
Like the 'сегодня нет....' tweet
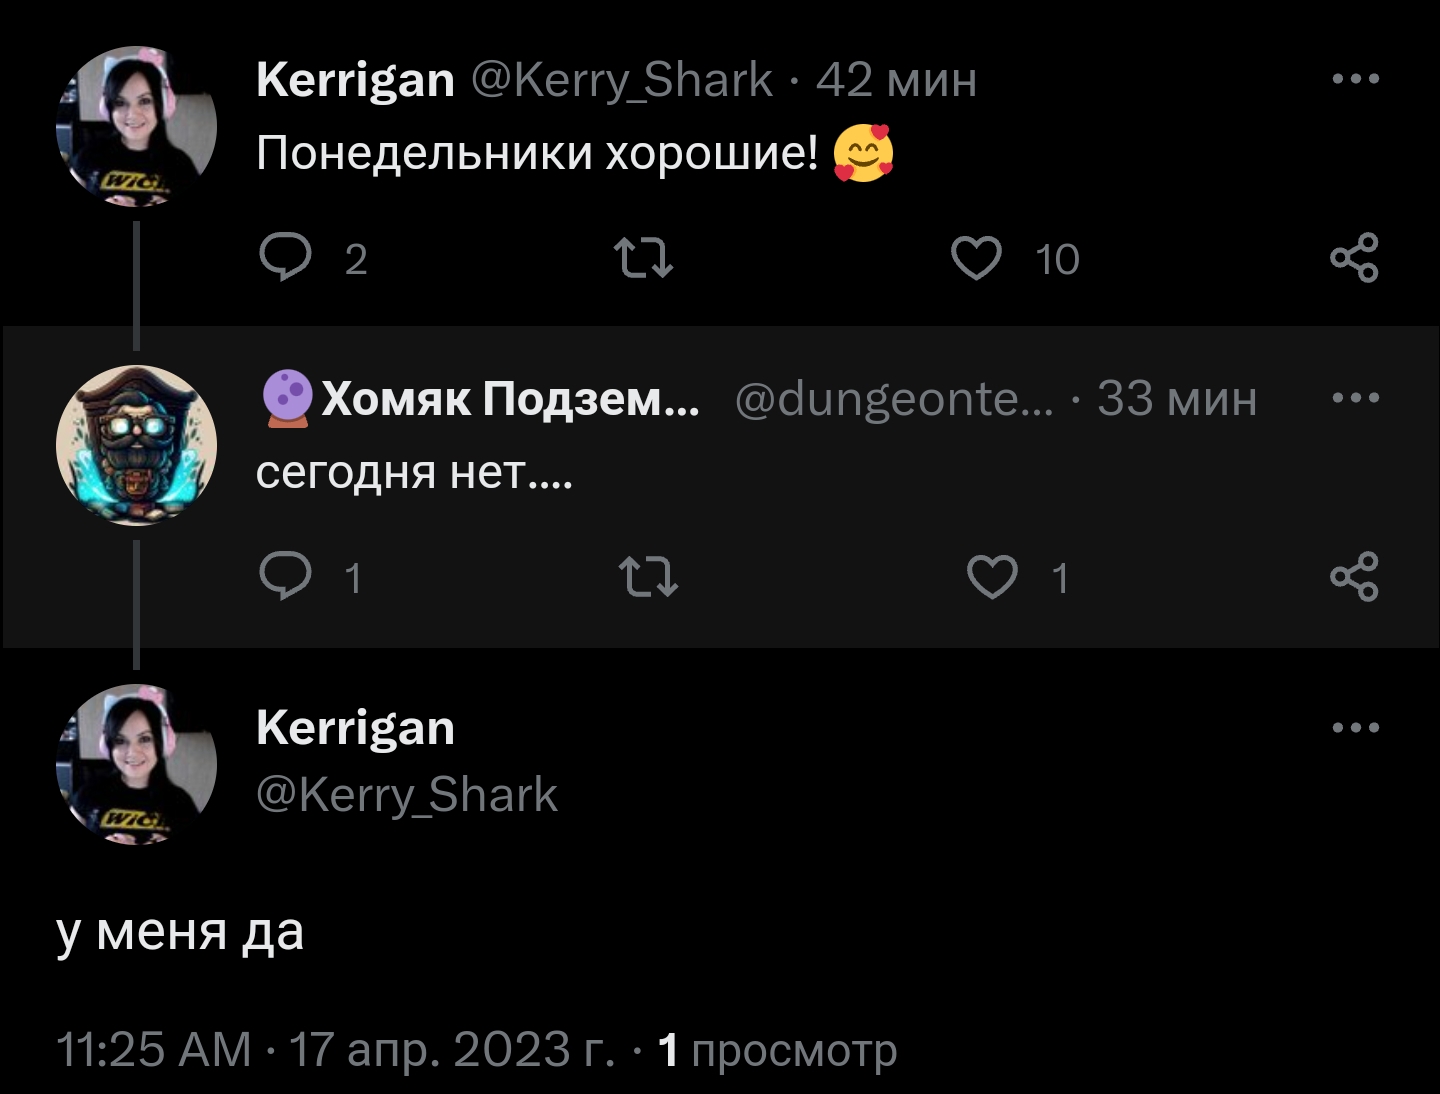click(992, 577)
